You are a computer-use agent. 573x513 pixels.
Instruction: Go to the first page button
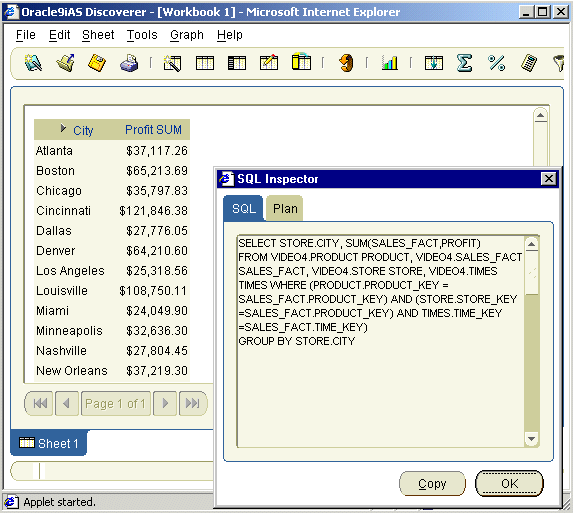click(x=39, y=403)
